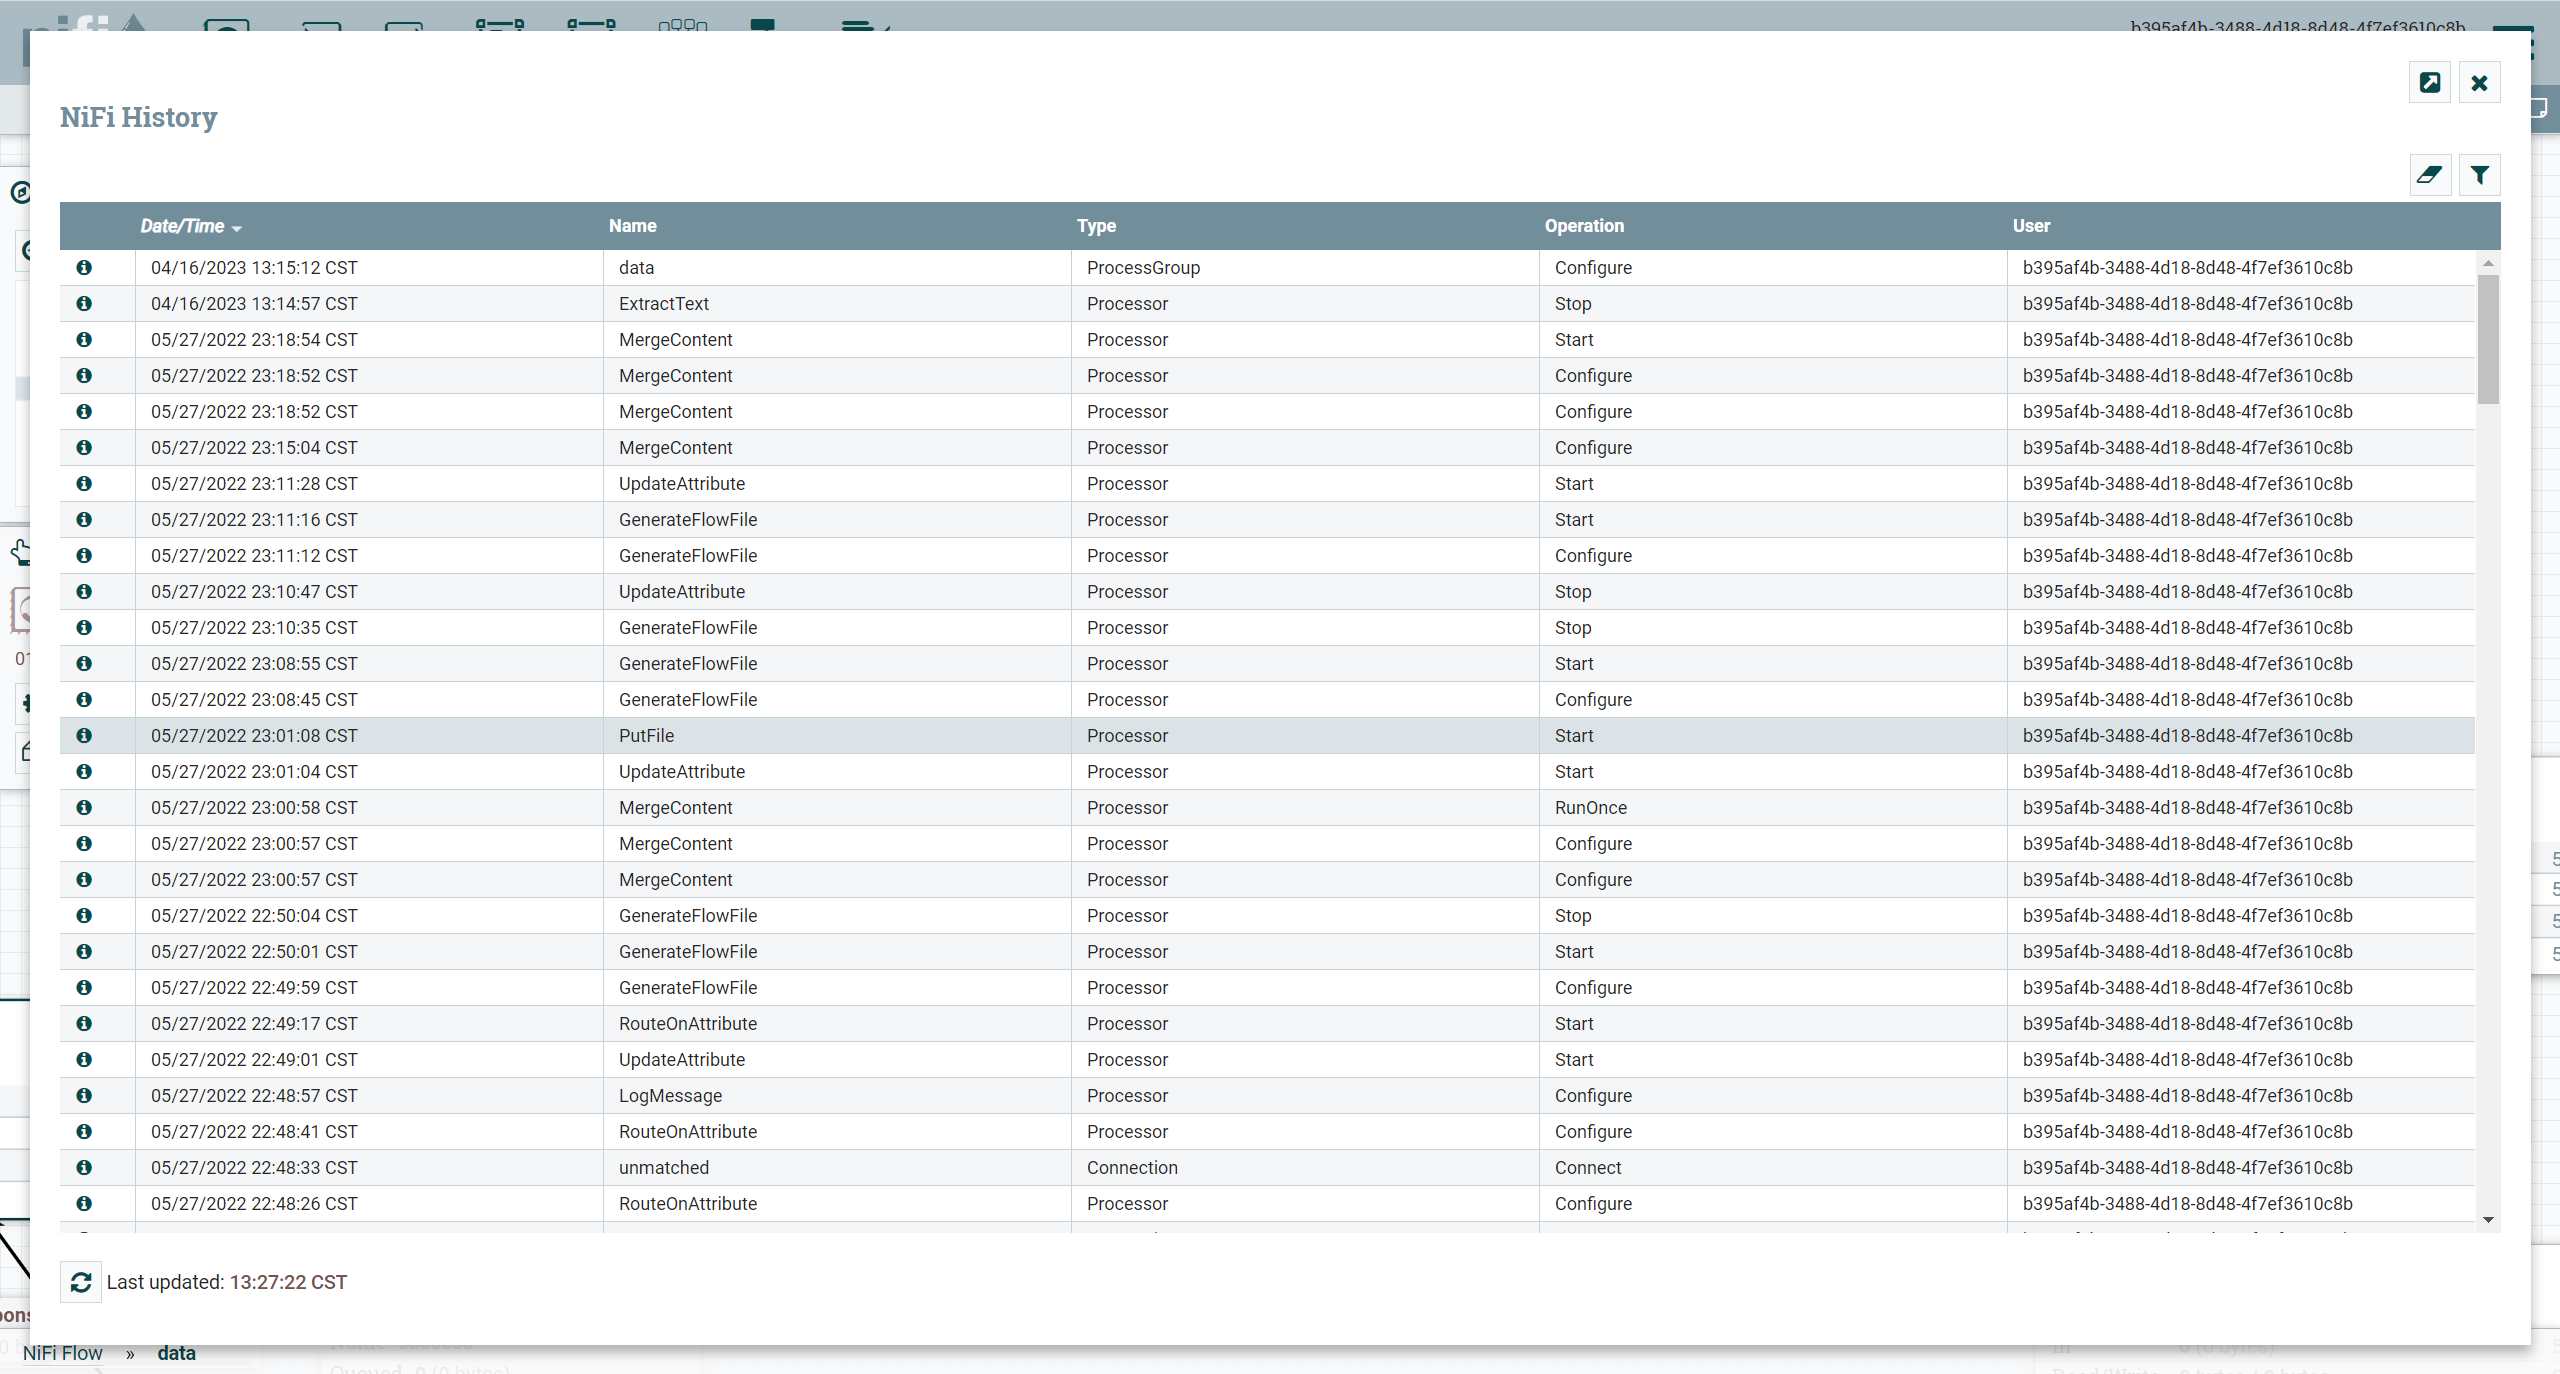2560x1374 pixels.
Task: Click the data breadcrumb
Action: click(176, 1353)
